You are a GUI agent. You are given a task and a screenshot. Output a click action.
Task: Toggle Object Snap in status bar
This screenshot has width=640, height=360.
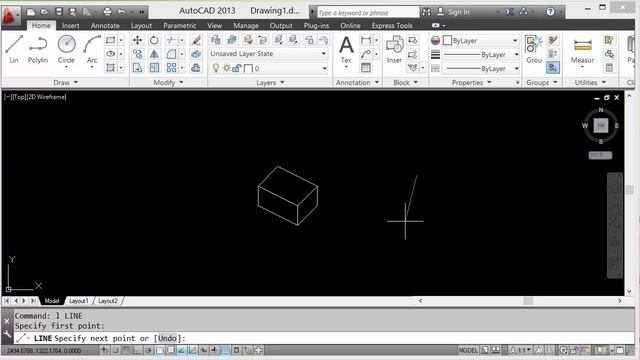point(160,350)
